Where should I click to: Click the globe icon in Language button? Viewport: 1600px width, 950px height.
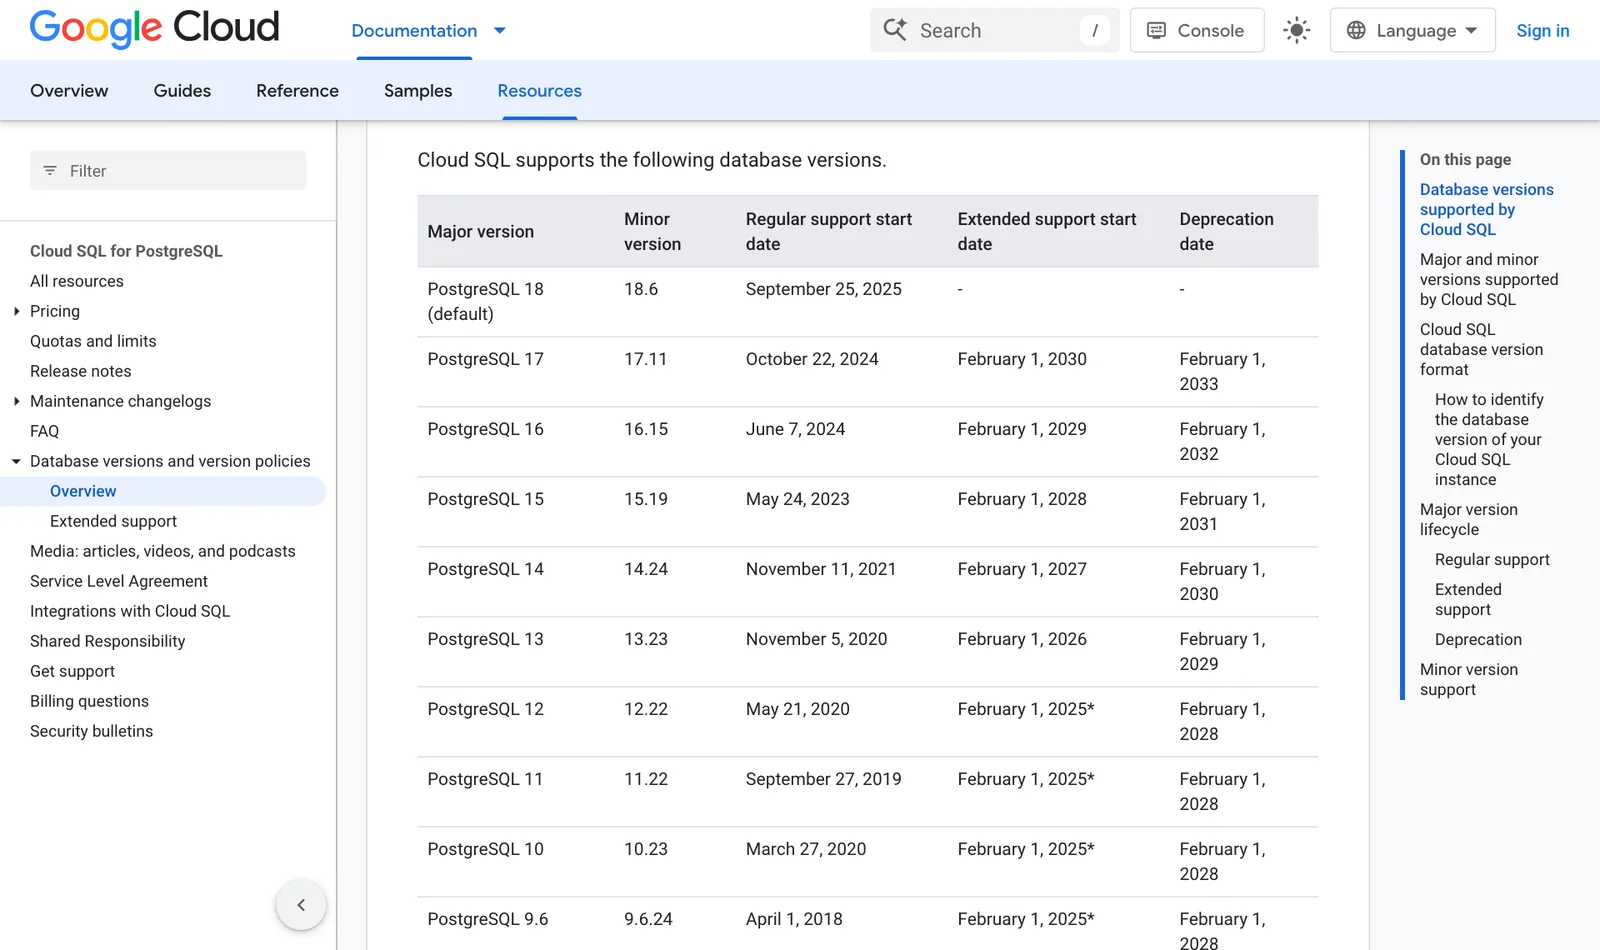[x=1356, y=30]
